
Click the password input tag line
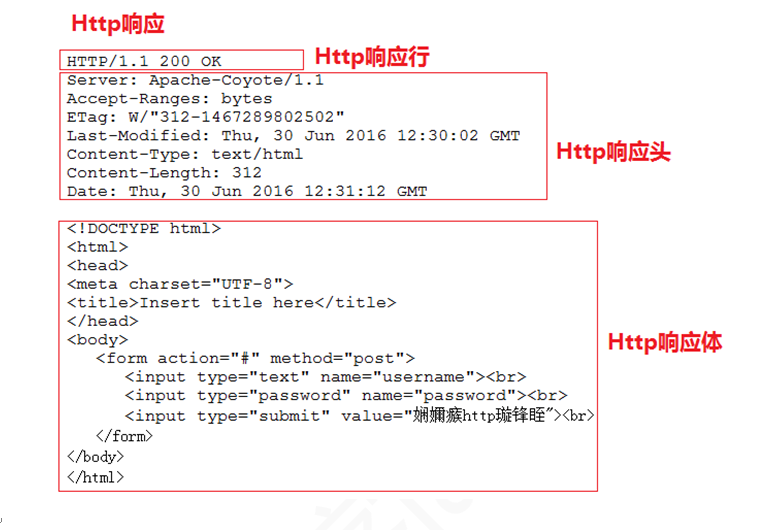pos(346,396)
